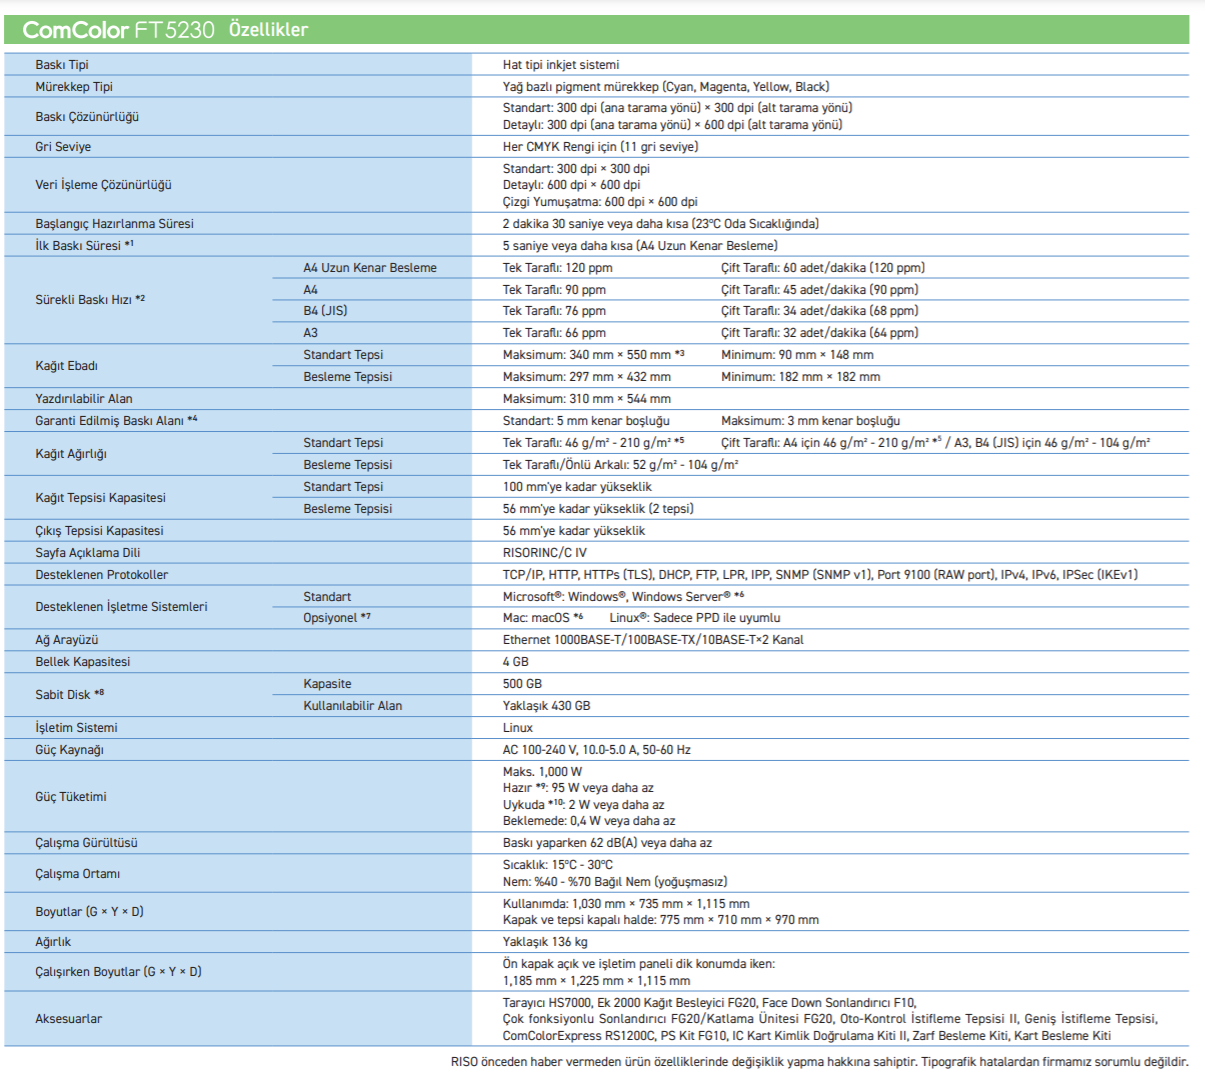Select 'Yaklaşık 430 GB' value
1205x1073 pixels.
click(547, 706)
